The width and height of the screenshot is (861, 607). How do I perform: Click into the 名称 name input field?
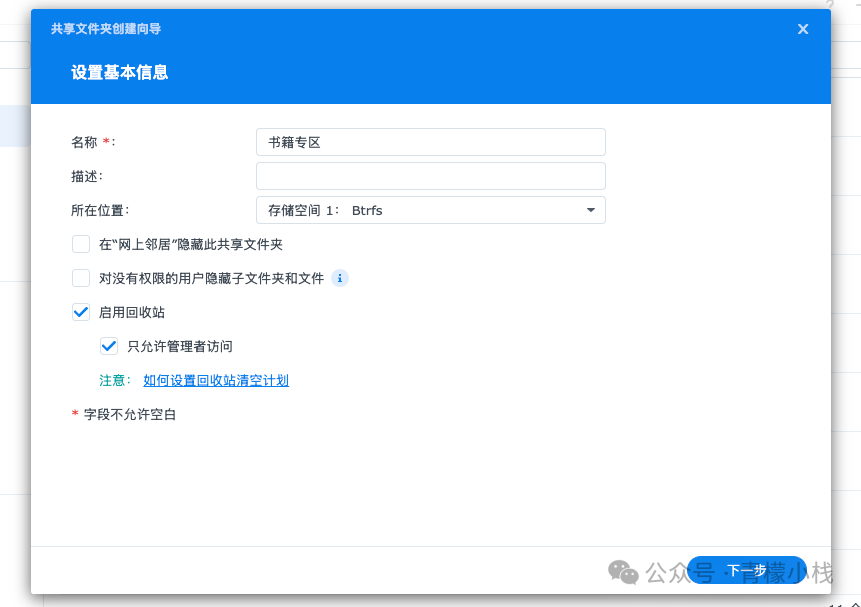click(x=430, y=141)
